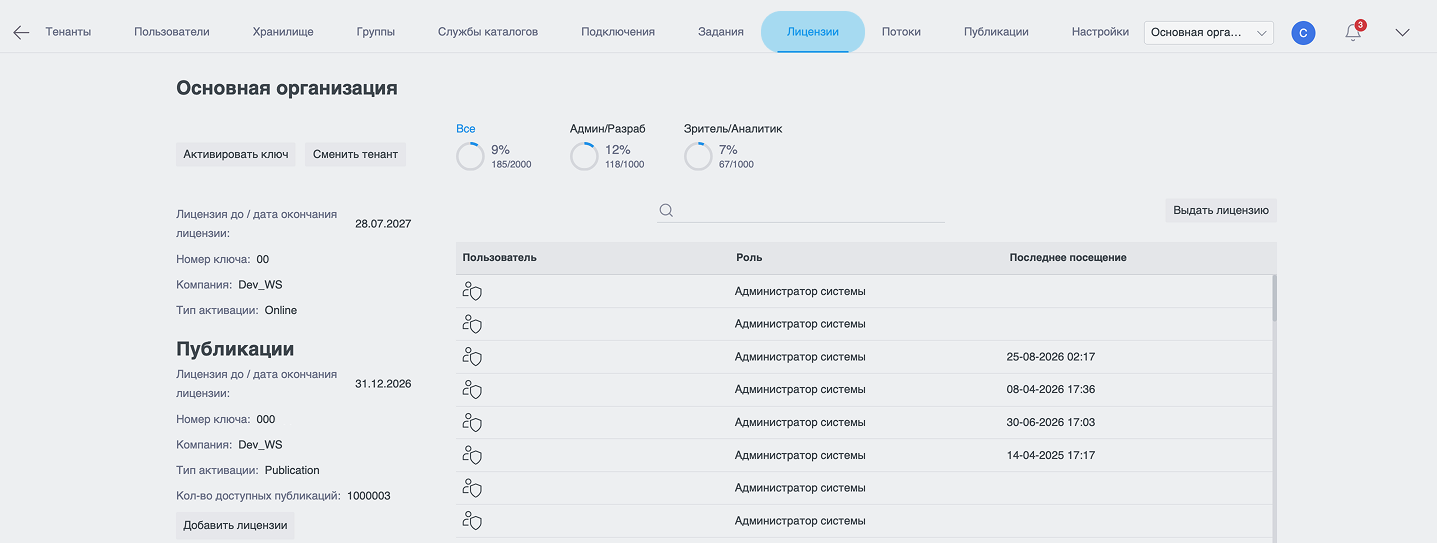
Task: Select the Лицензии tab
Action: (813, 32)
